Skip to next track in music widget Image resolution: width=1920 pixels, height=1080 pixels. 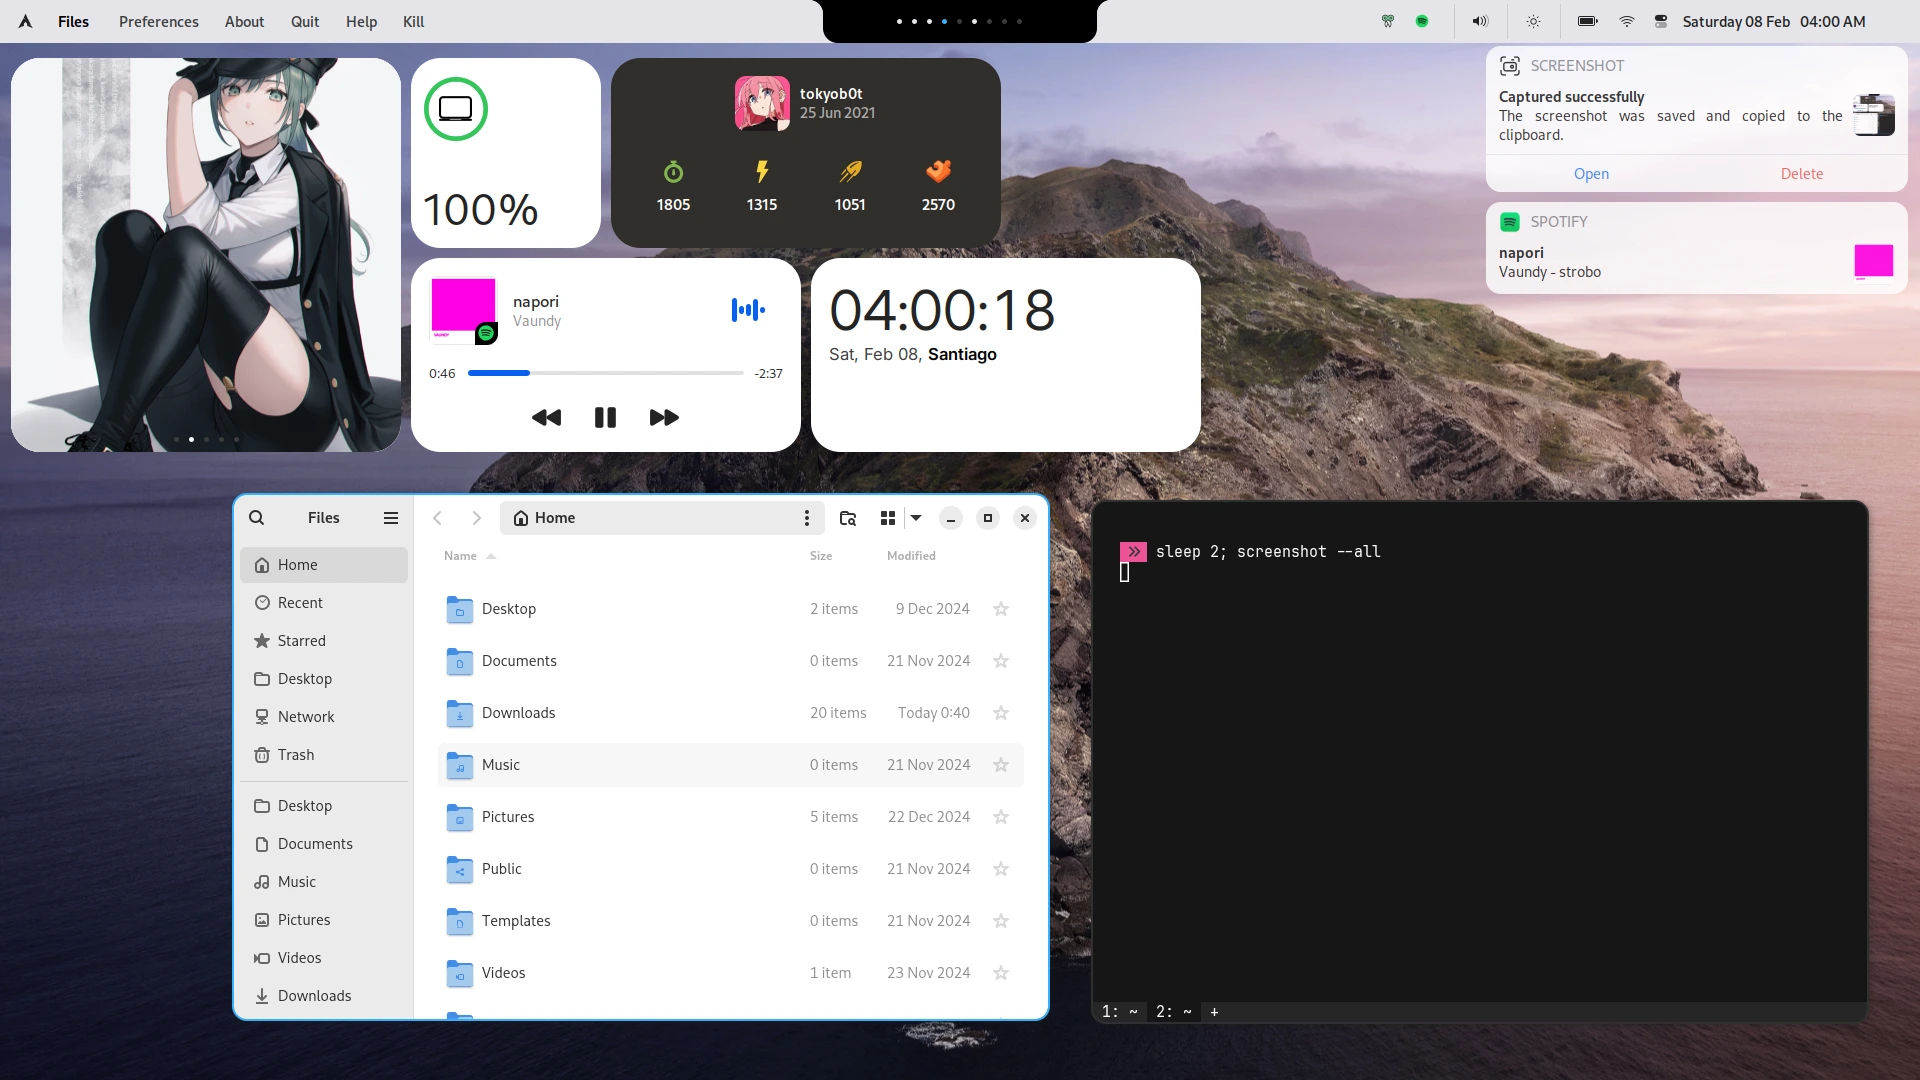[x=664, y=418]
